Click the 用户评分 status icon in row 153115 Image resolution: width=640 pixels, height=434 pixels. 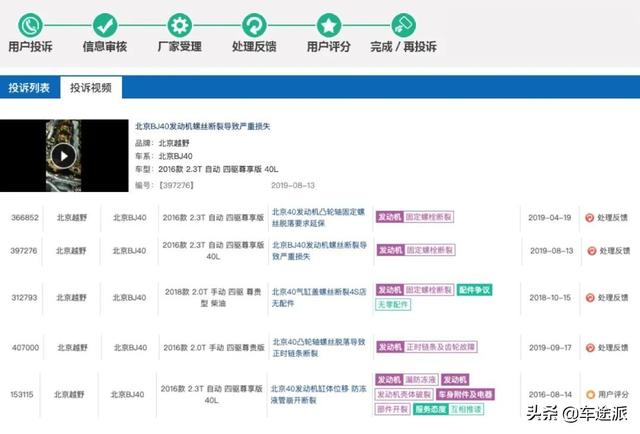(590, 395)
